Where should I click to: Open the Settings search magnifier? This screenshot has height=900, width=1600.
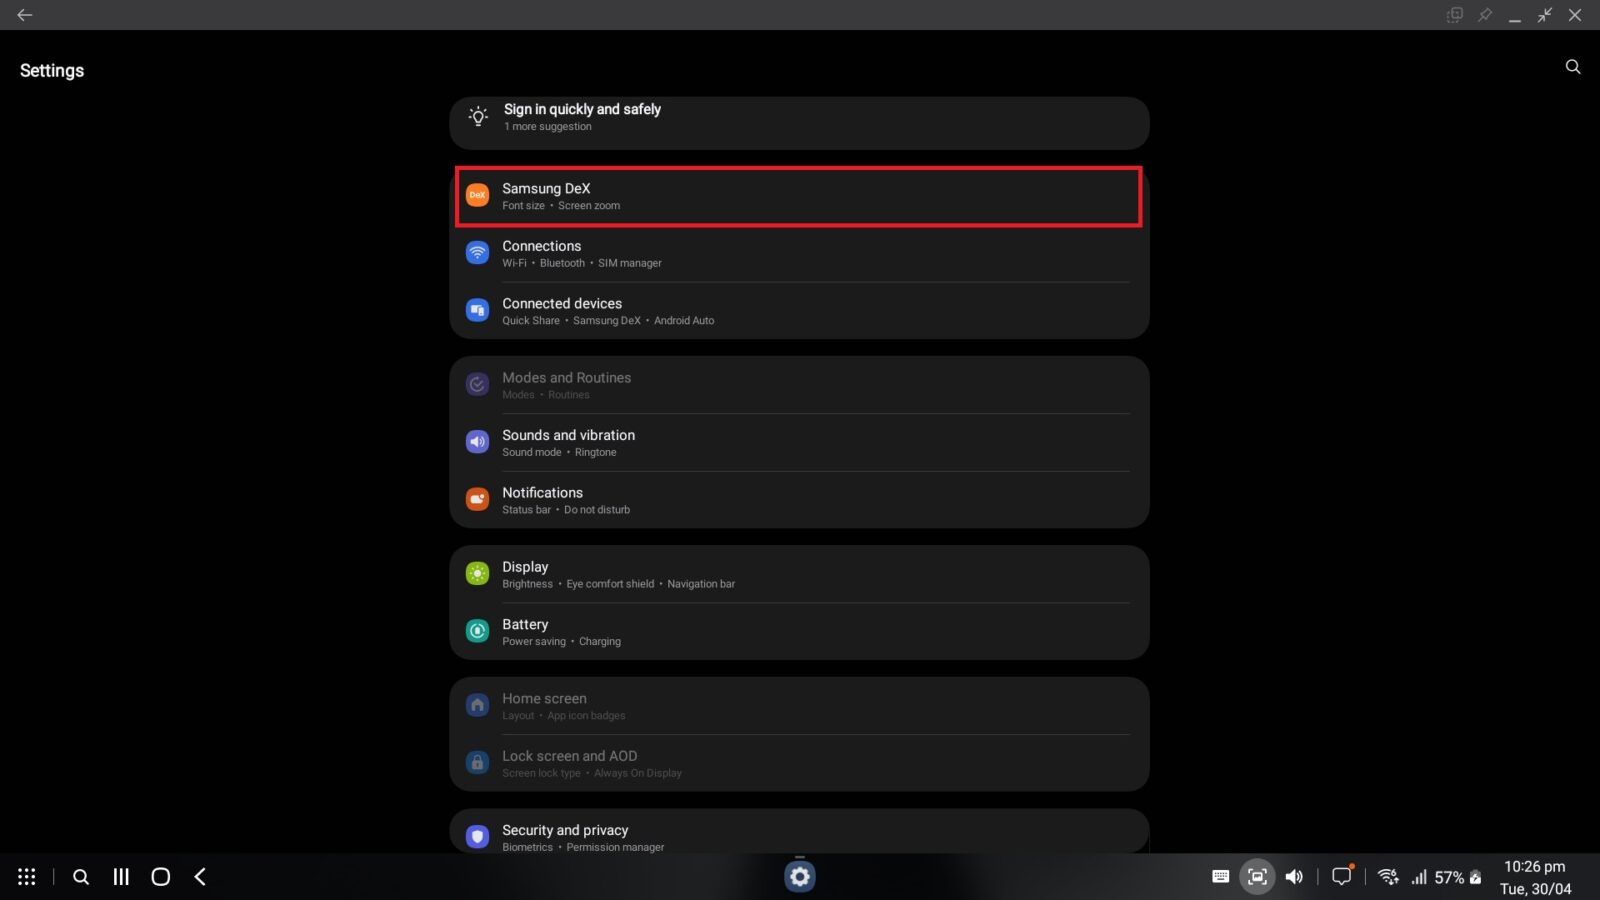pyautogui.click(x=1572, y=66)
